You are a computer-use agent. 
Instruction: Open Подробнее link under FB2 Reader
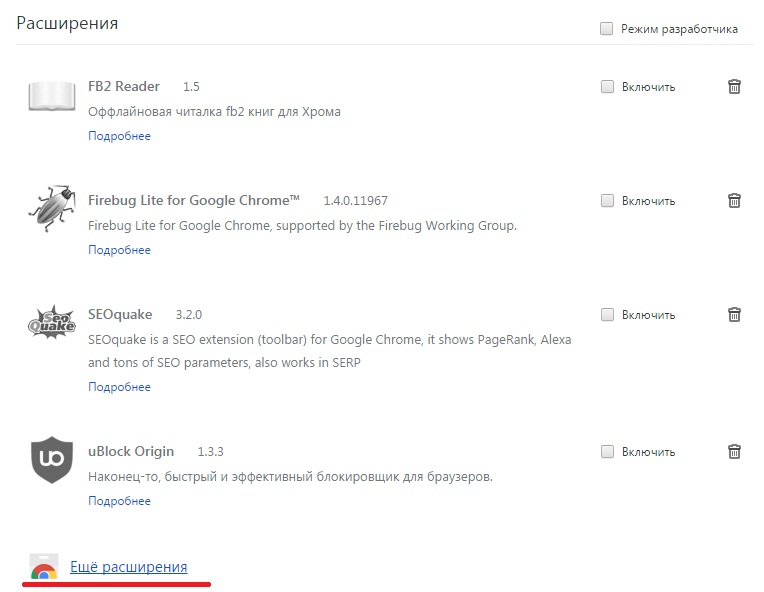coord(119,136)
